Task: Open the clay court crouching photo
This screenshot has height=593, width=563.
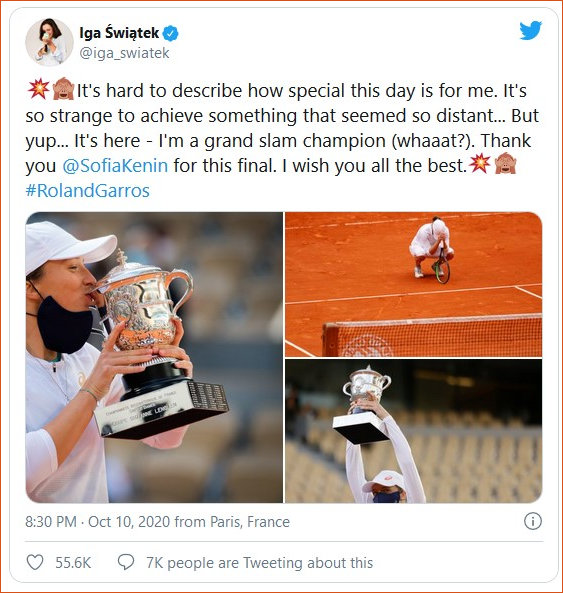Action: [x=414, y=284]
